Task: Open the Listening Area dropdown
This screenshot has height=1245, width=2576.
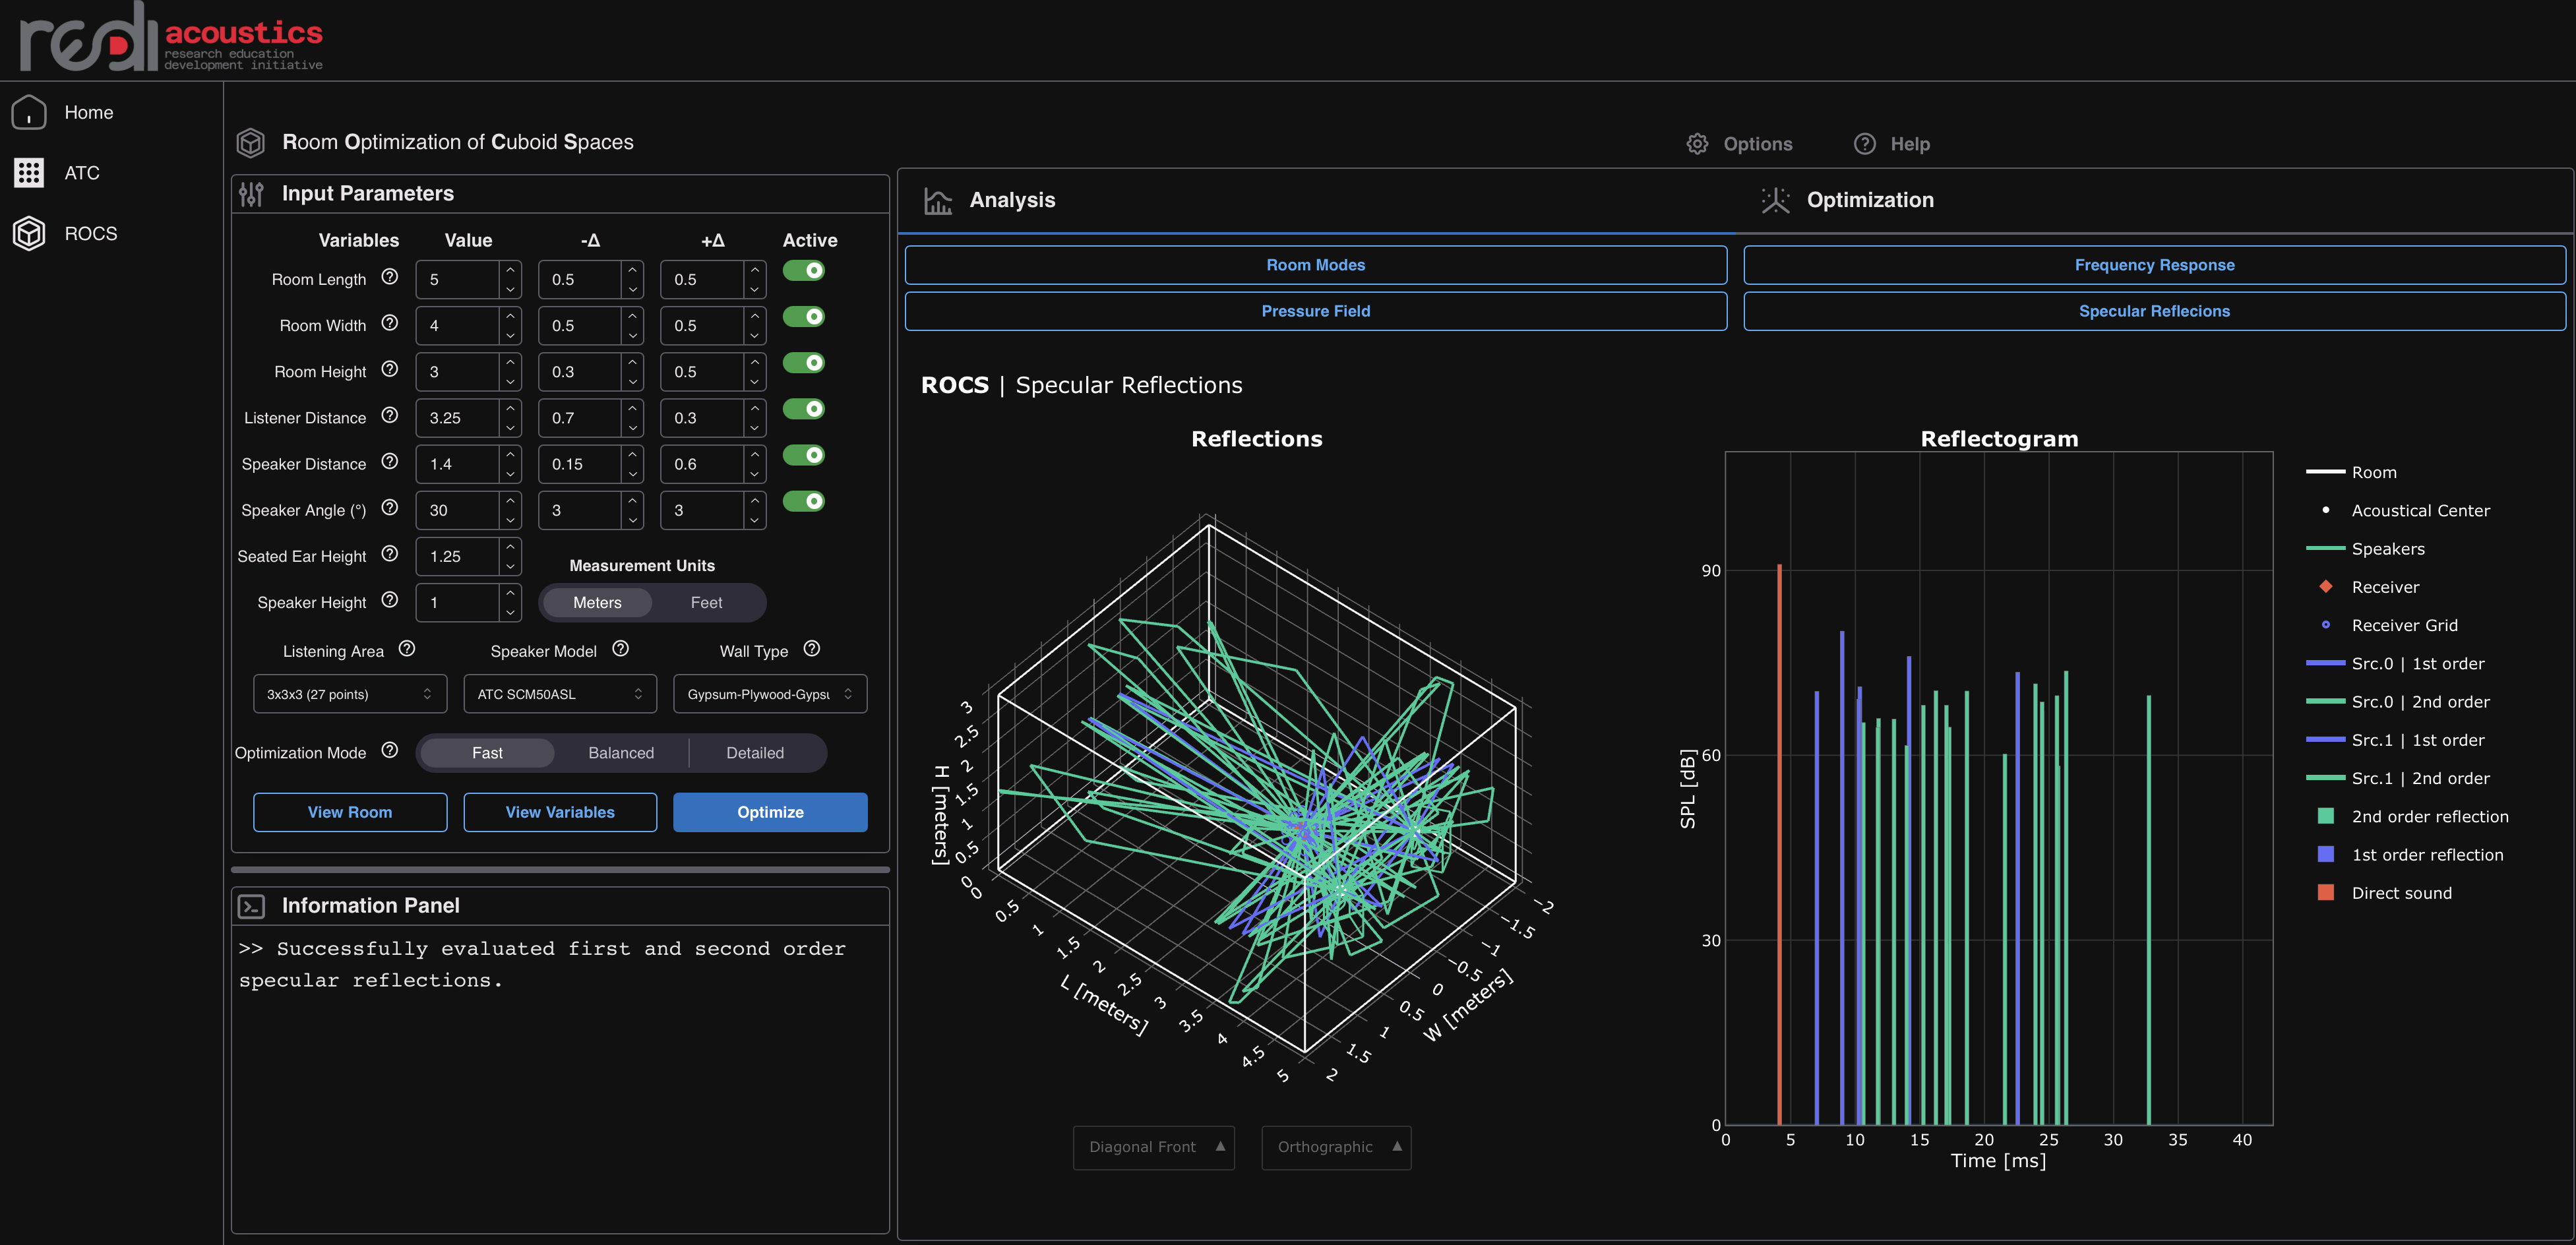Action: pos(349,694)
